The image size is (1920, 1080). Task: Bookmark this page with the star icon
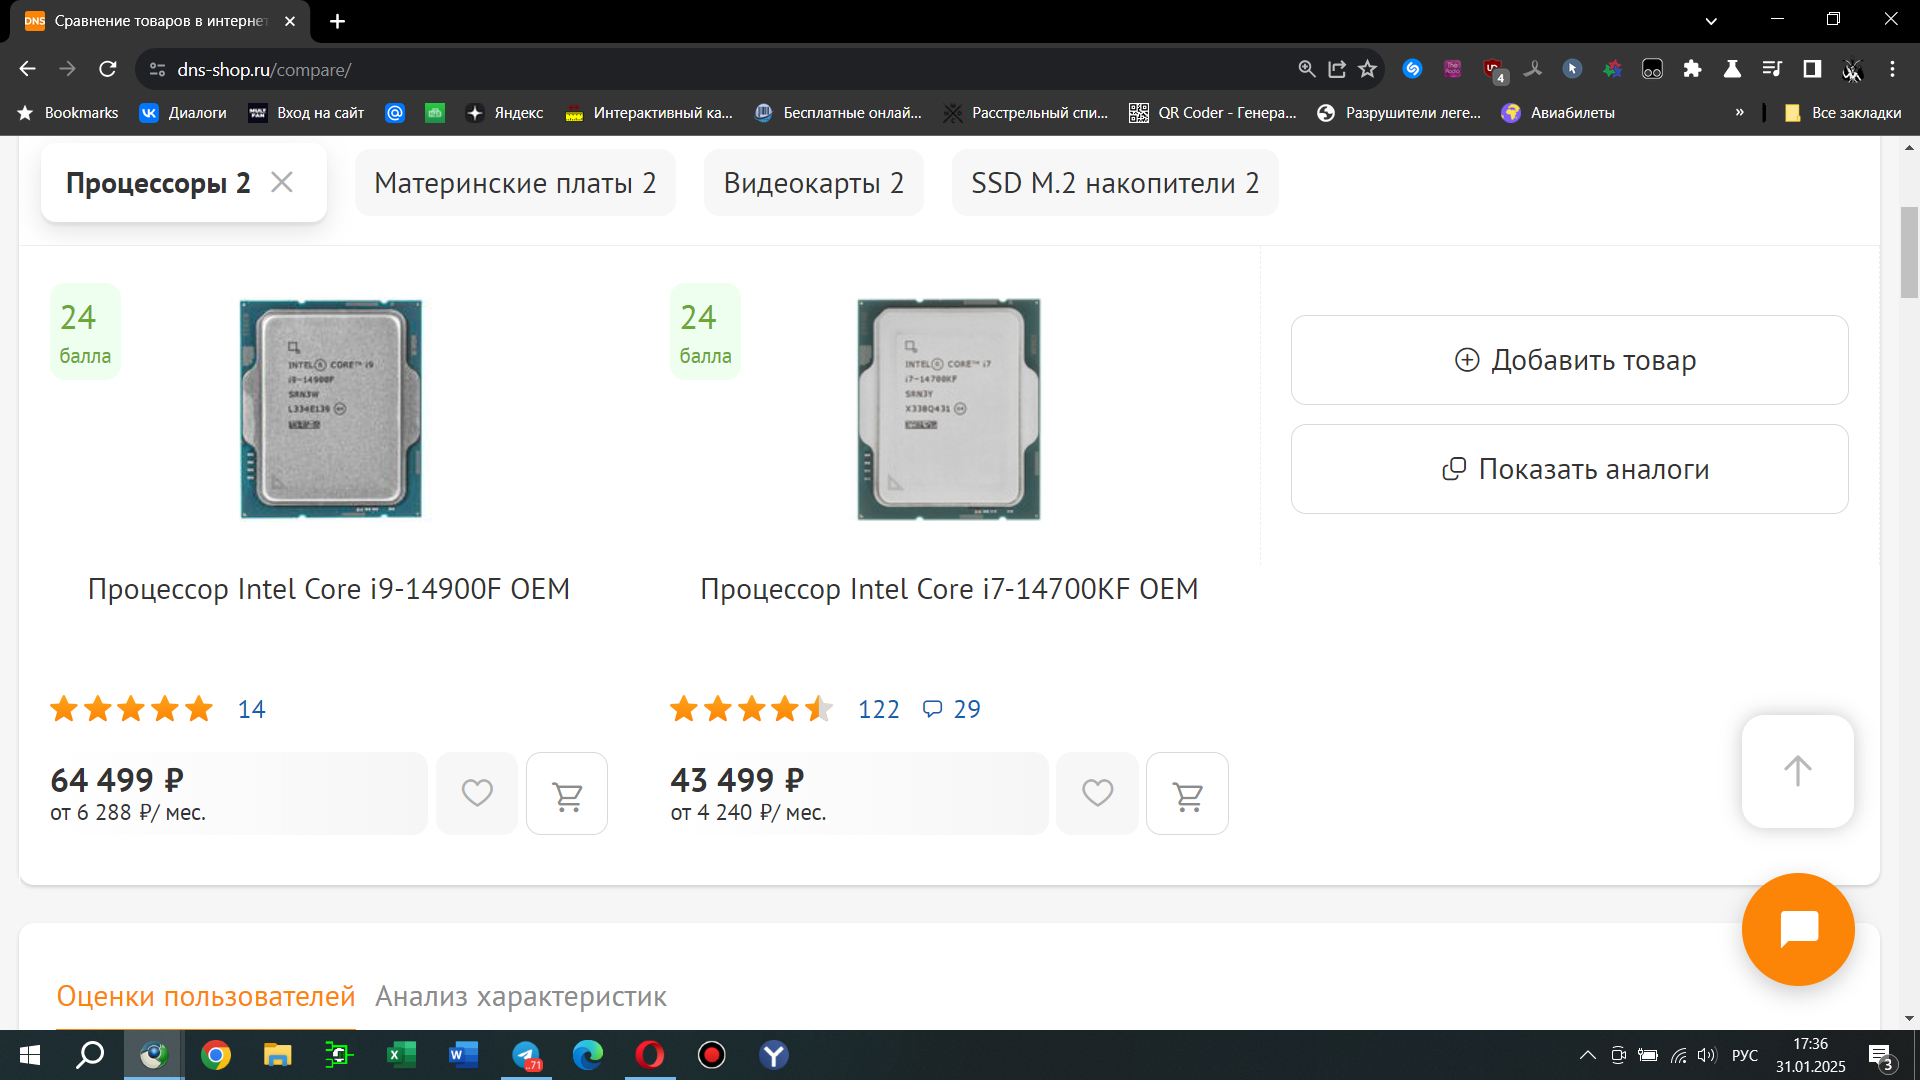[1367, 69]
